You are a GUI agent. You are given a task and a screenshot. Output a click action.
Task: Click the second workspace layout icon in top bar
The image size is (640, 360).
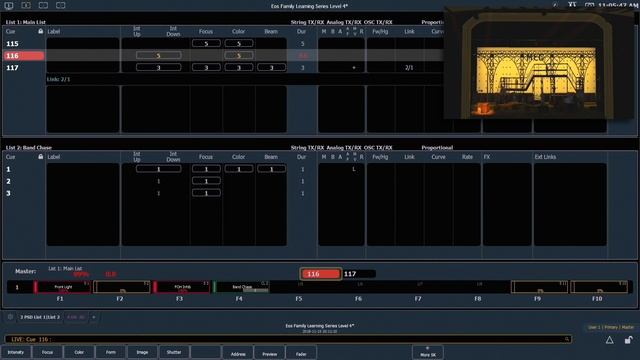(26, 5)
